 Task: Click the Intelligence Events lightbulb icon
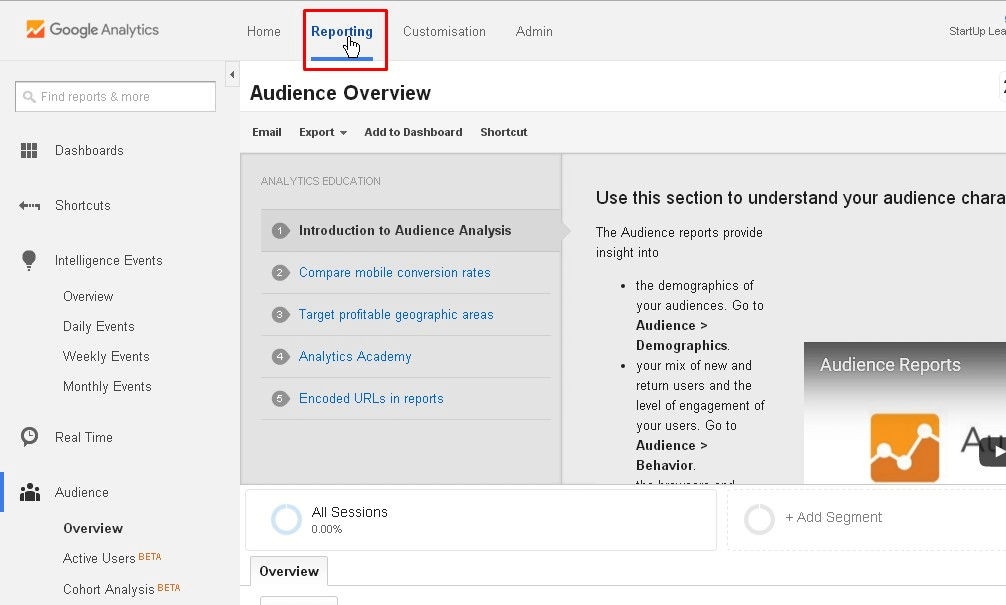pyautogui.click(x=30, y=261)
